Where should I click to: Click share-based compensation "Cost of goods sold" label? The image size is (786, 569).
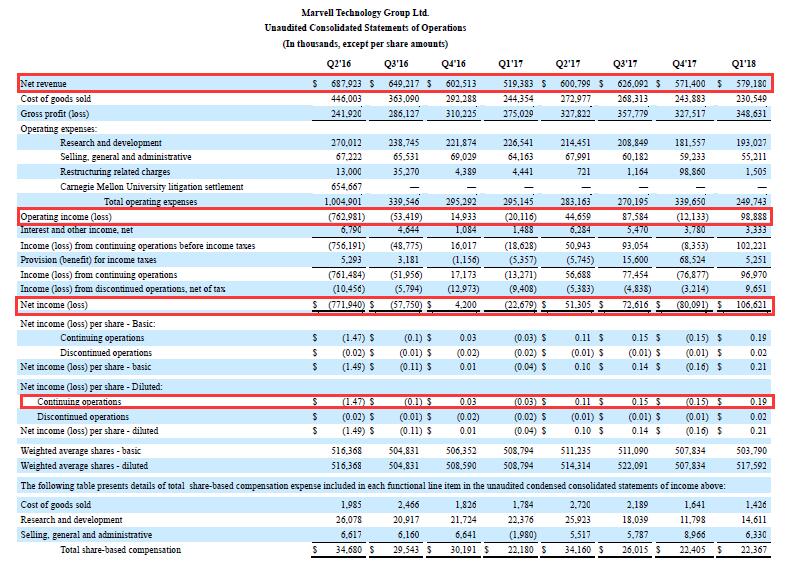click(56, 505)
